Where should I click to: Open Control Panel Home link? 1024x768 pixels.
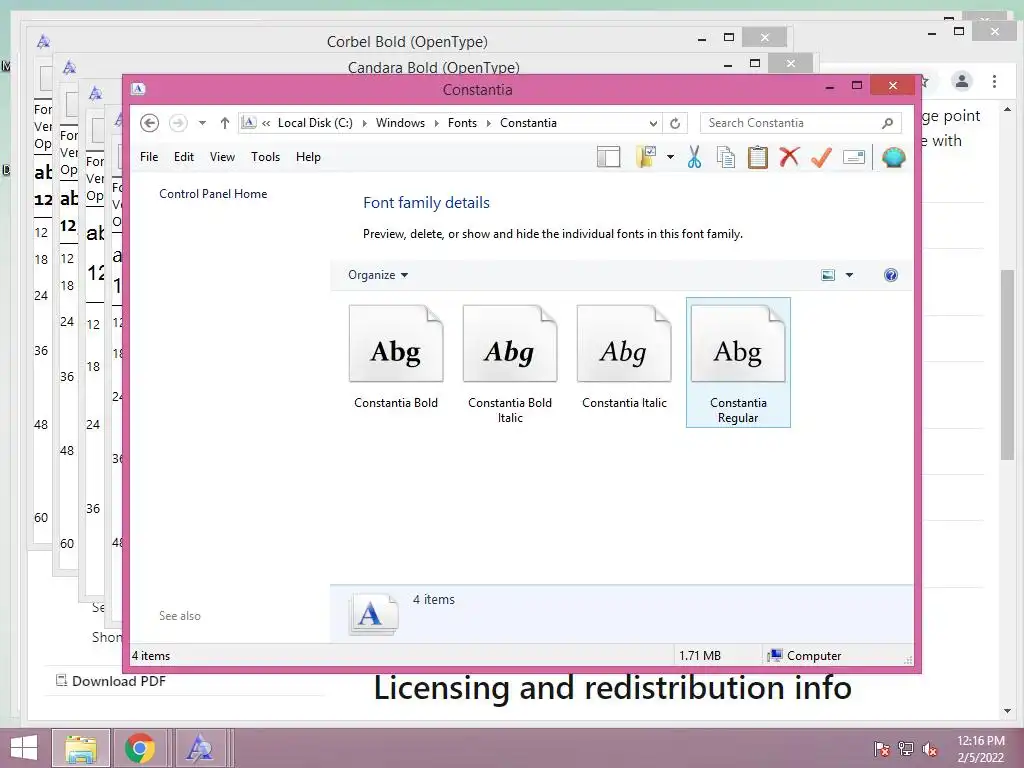pos(213,194)
